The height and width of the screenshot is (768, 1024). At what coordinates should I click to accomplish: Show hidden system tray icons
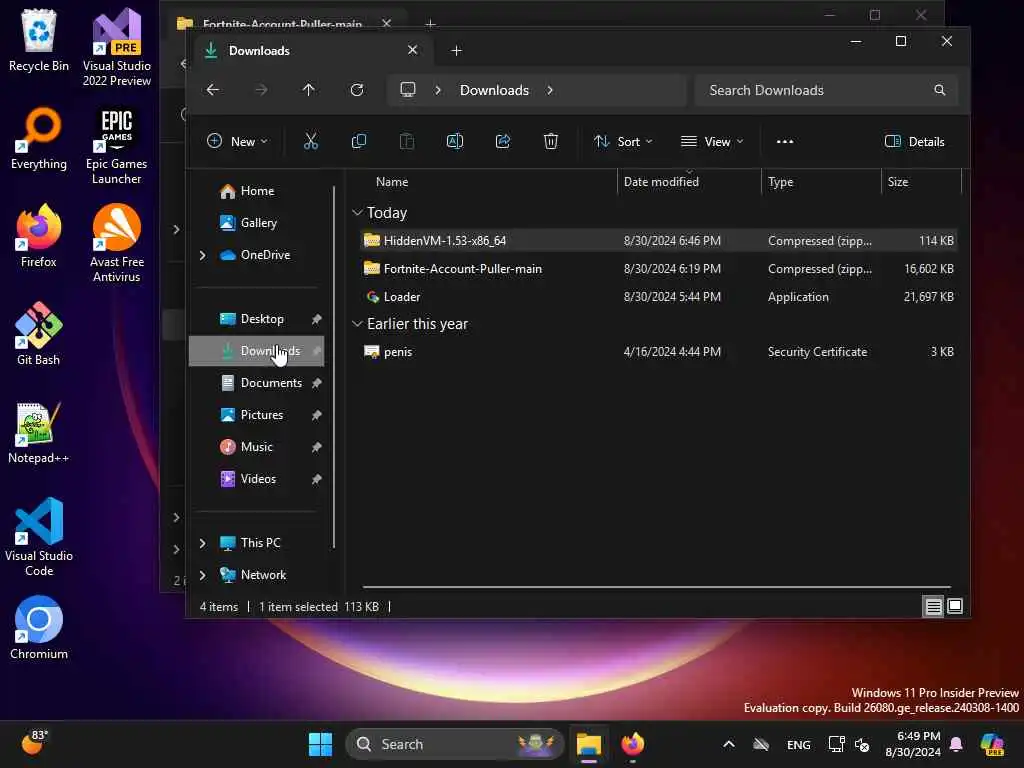click(729, 744)
